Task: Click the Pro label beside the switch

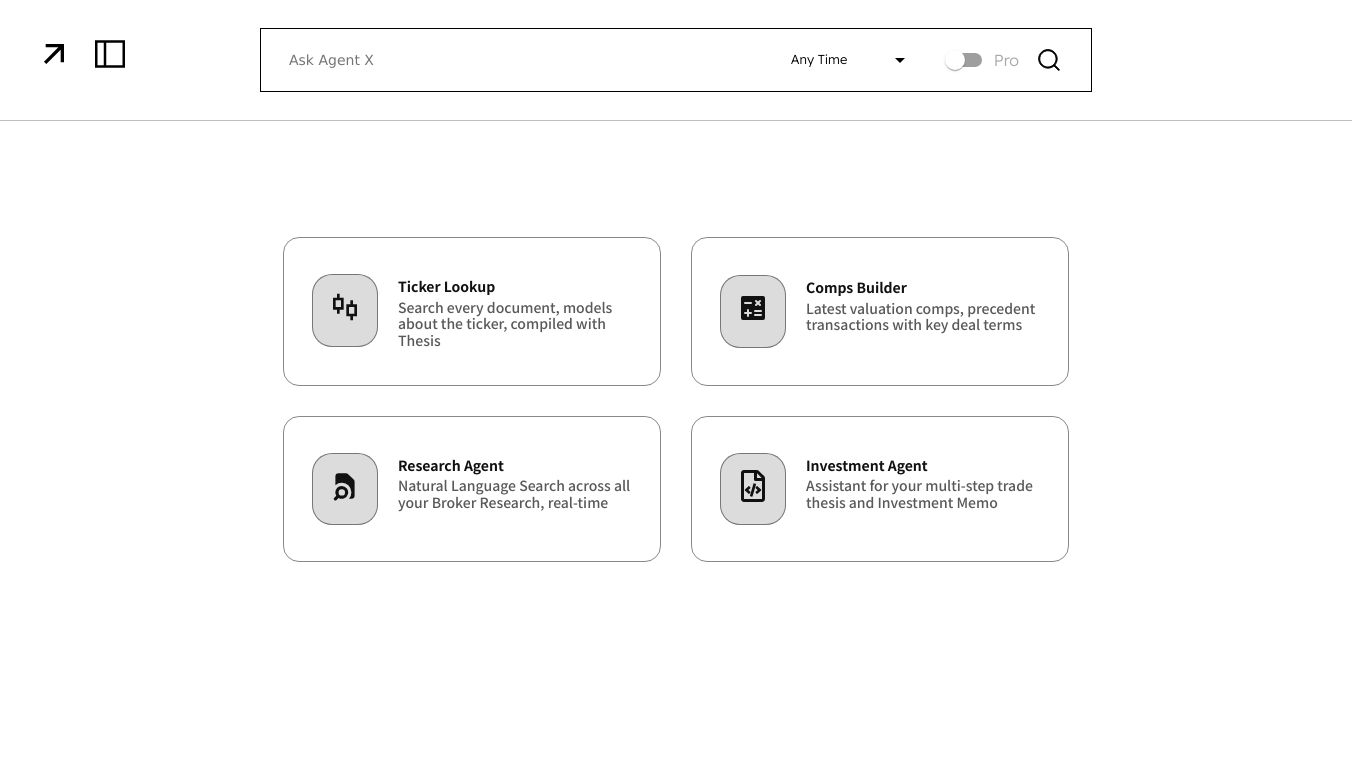Action: pos(1006,61)
